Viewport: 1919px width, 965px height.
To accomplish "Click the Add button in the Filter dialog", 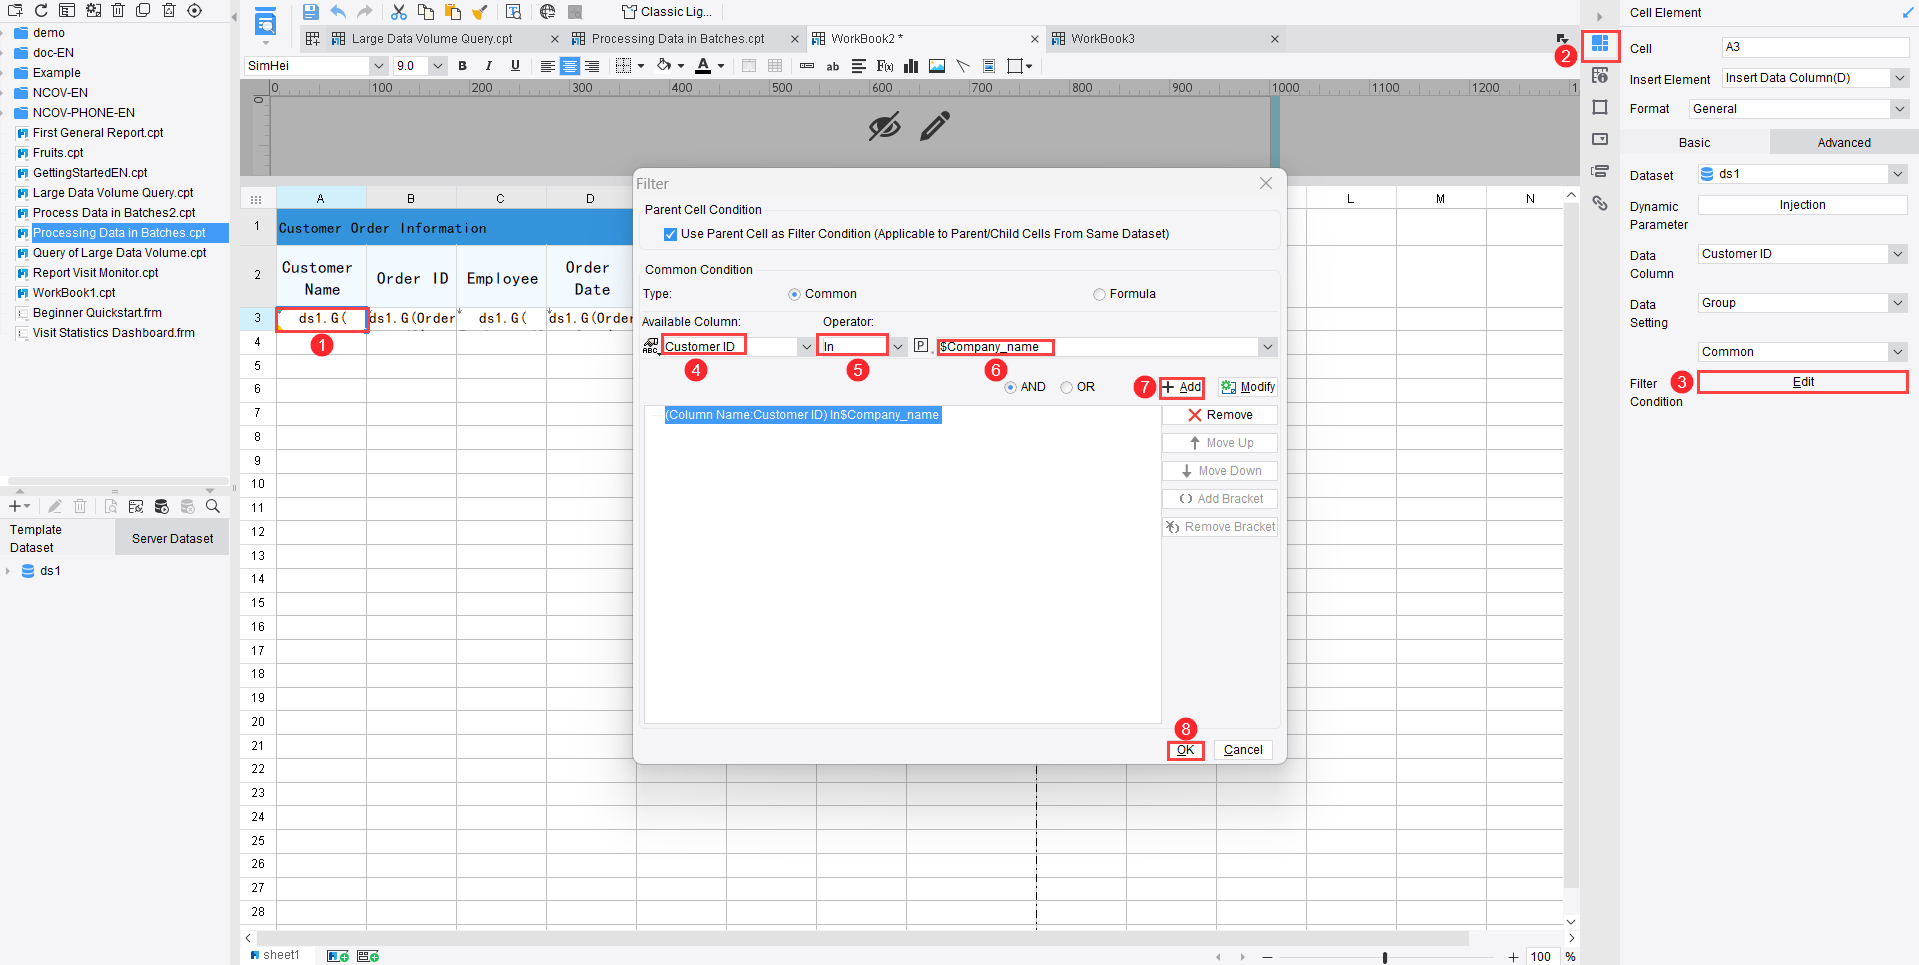I will (1181, 387).
